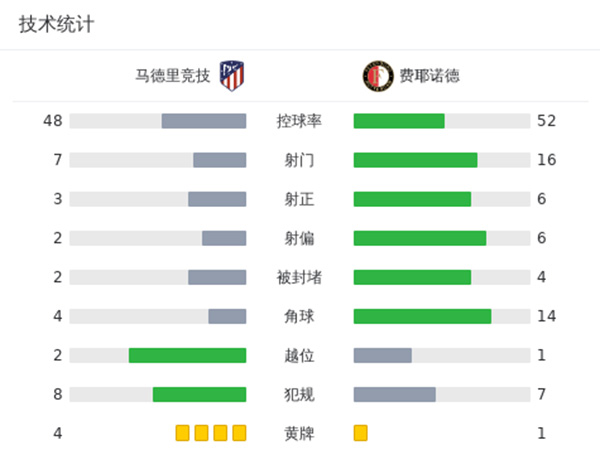
Task: Click the 射门 stat label
Action: click(x=299, y=160)
